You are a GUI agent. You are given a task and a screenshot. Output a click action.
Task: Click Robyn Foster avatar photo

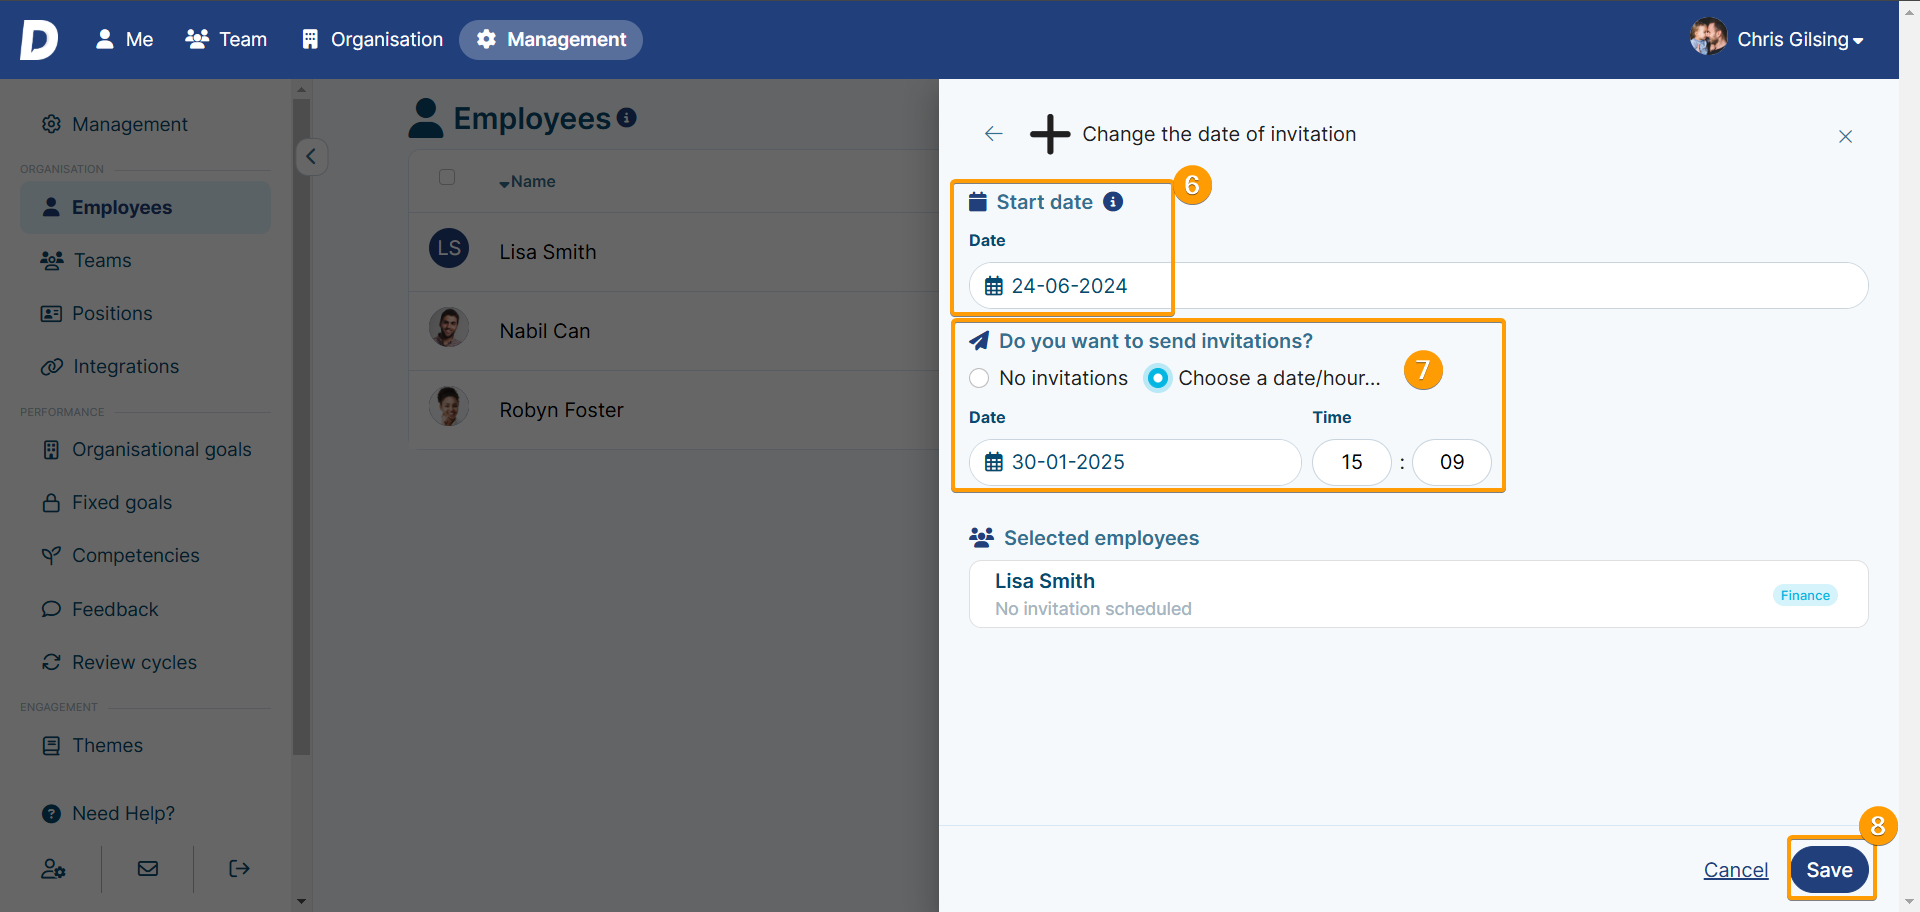pyautogui.click(x=449, y=406)
